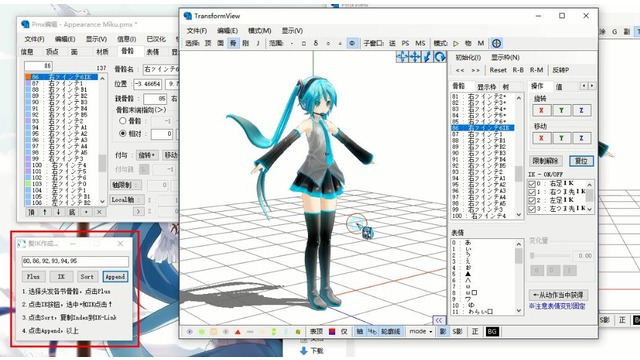Click the red triangle bottom toolbar icon

(x=238, y=332)
